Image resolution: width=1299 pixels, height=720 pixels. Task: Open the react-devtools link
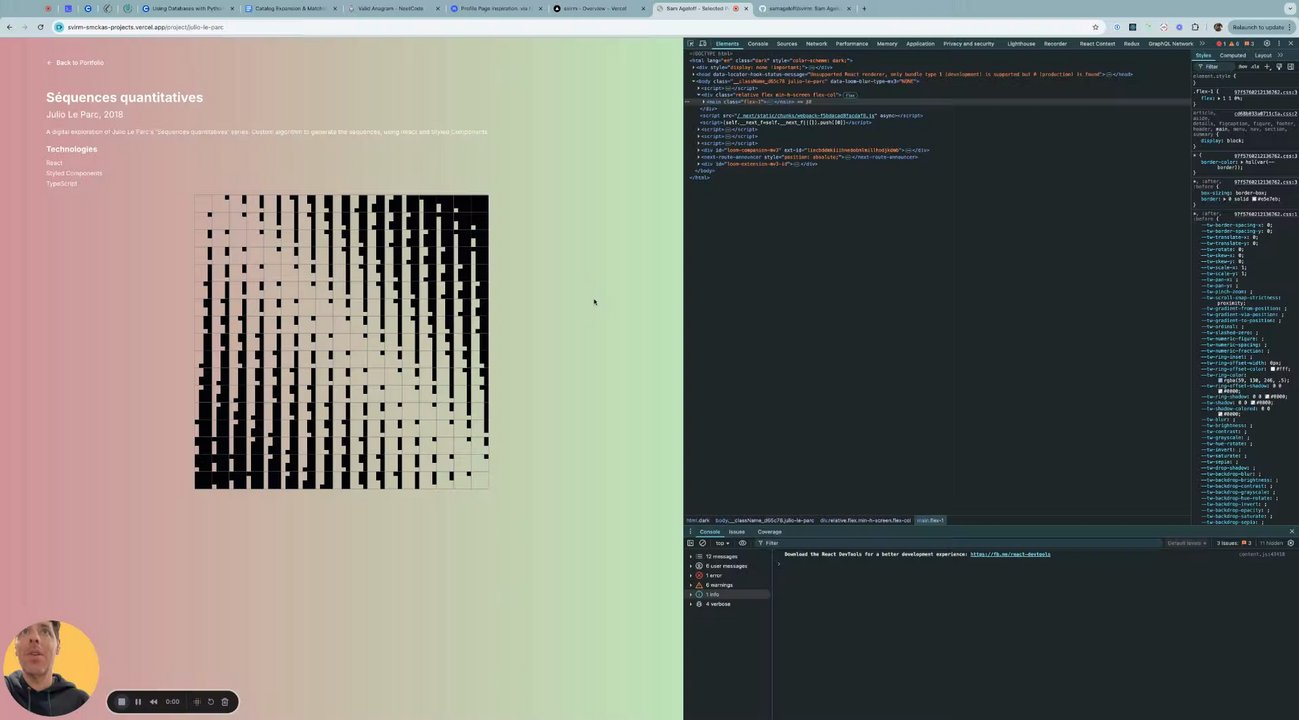(x=1010, y=554)
